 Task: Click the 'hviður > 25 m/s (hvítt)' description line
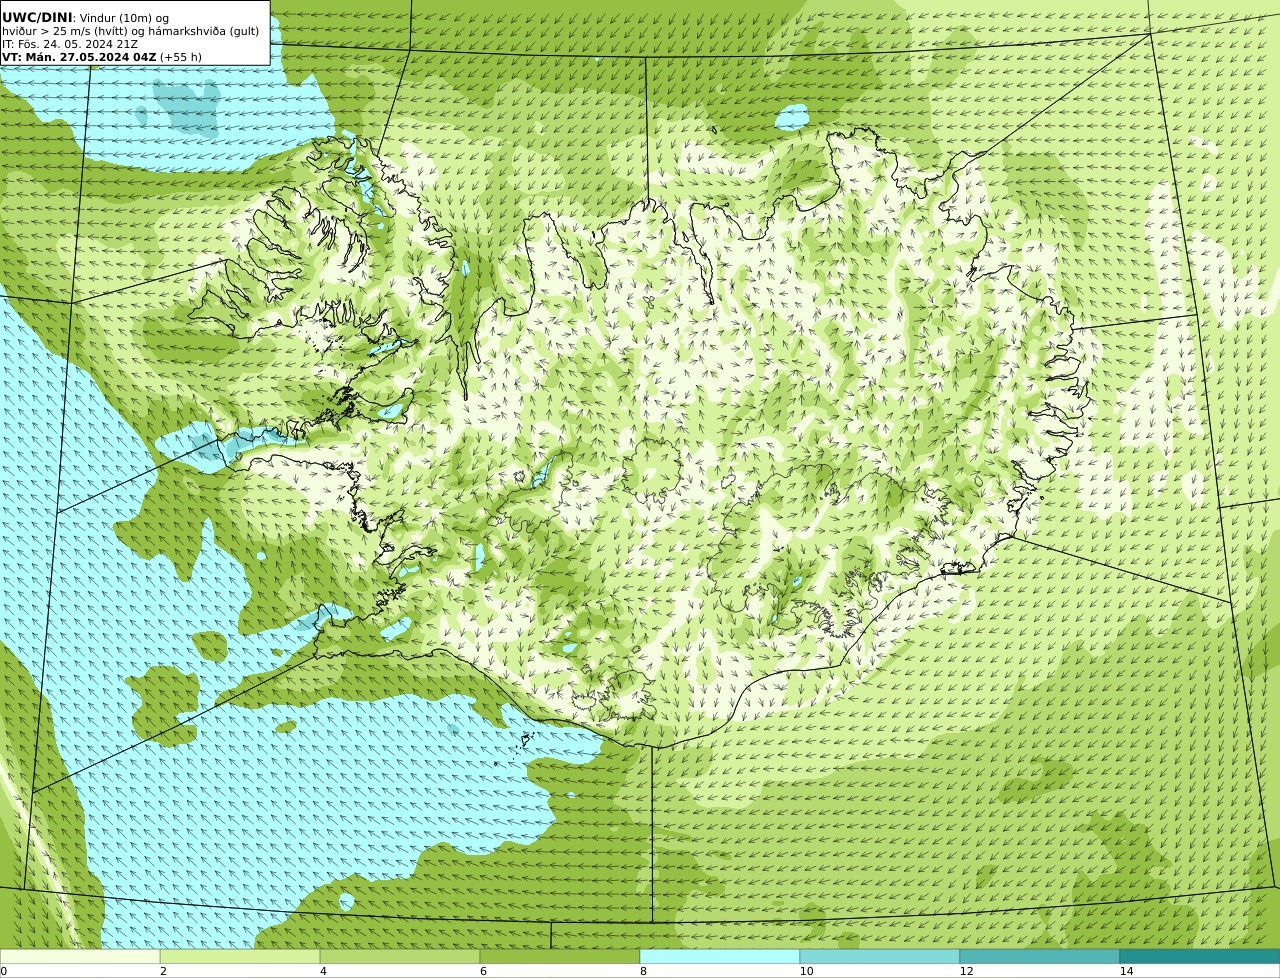[130, 31]
